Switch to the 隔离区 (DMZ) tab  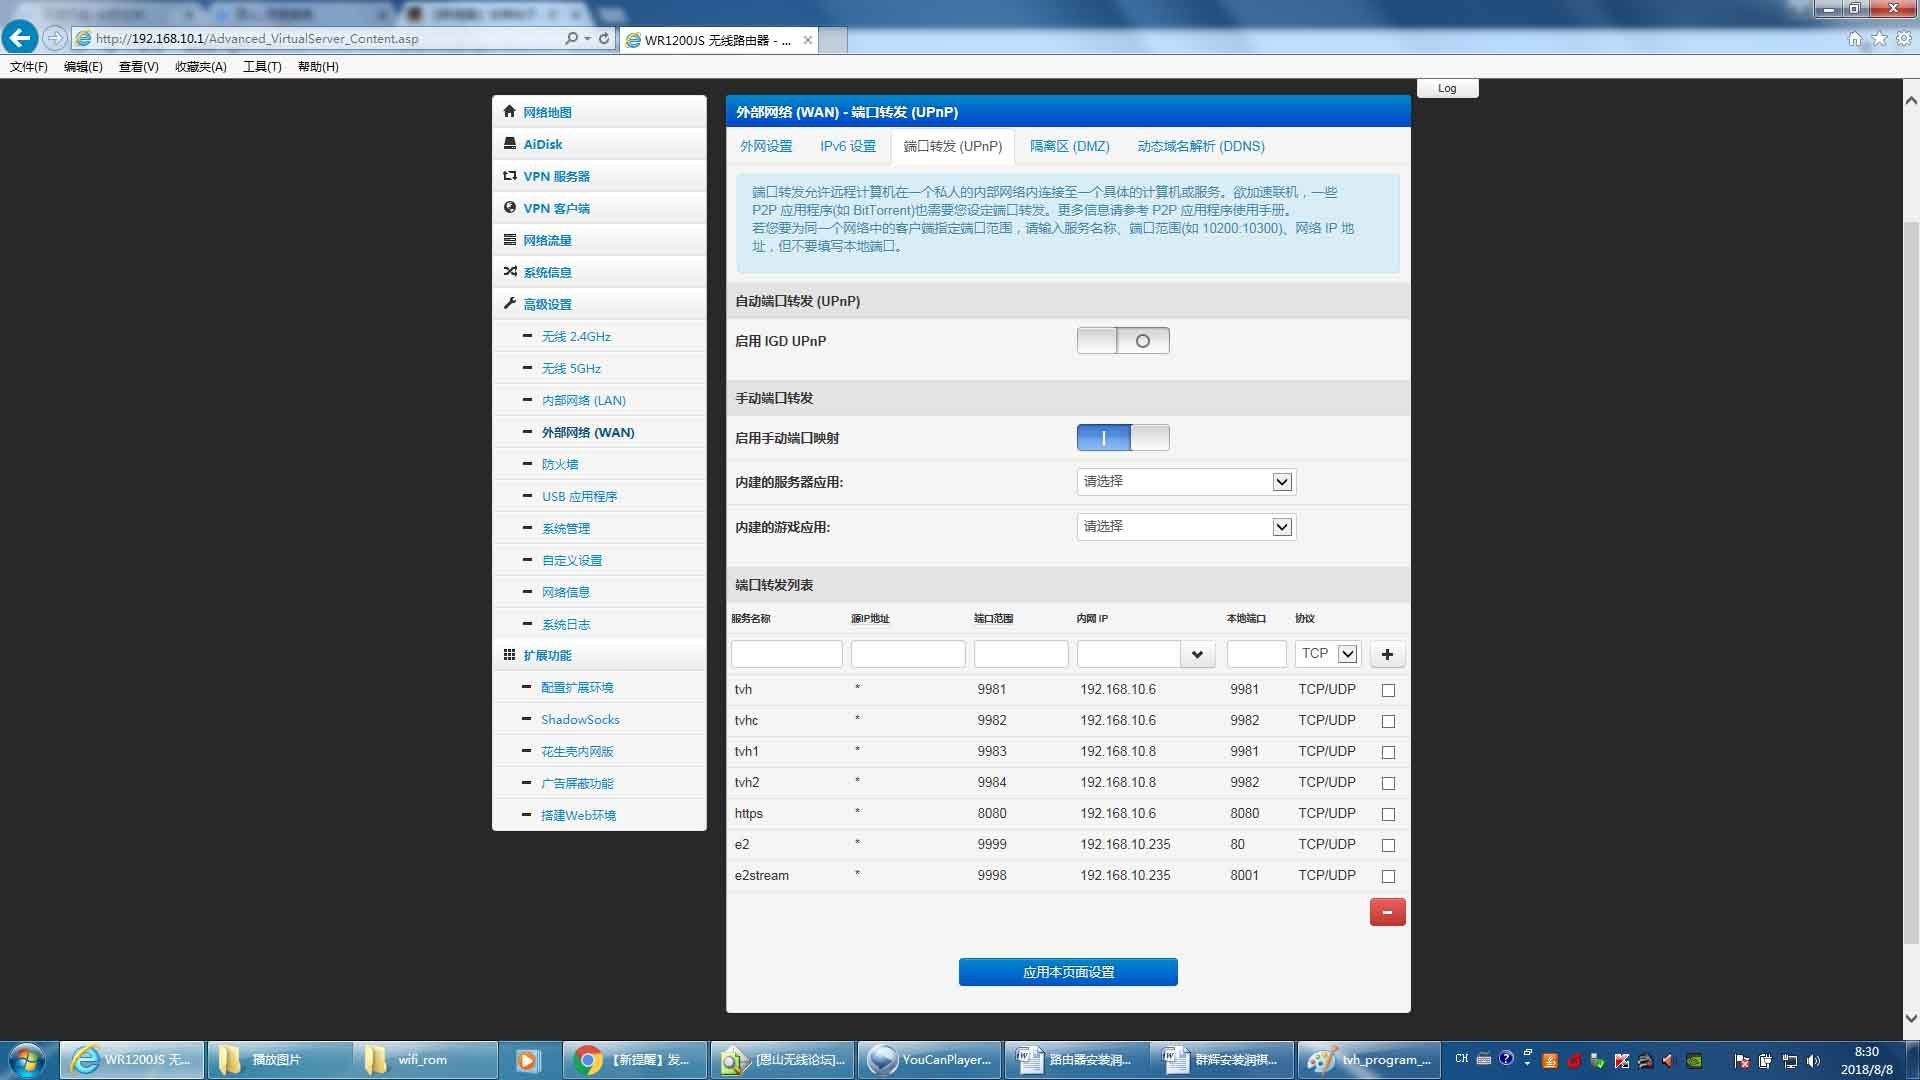[x=1070, y=146]
